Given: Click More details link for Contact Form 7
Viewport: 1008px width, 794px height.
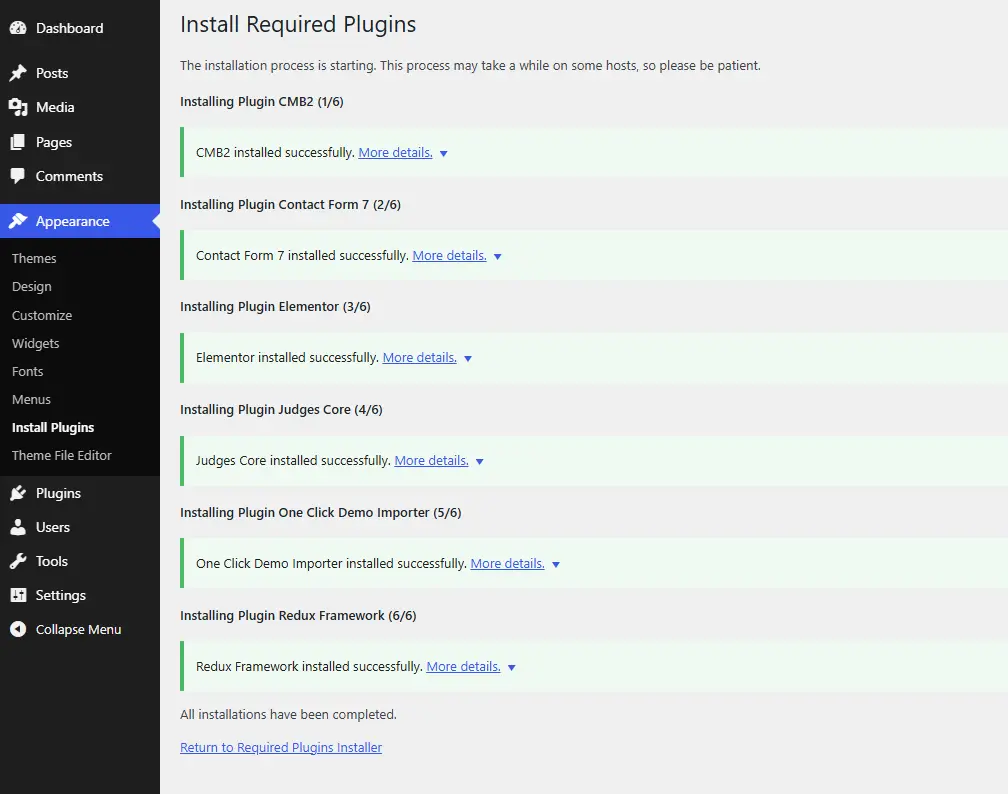Looking at the screenshot, I should pos(449,255).
